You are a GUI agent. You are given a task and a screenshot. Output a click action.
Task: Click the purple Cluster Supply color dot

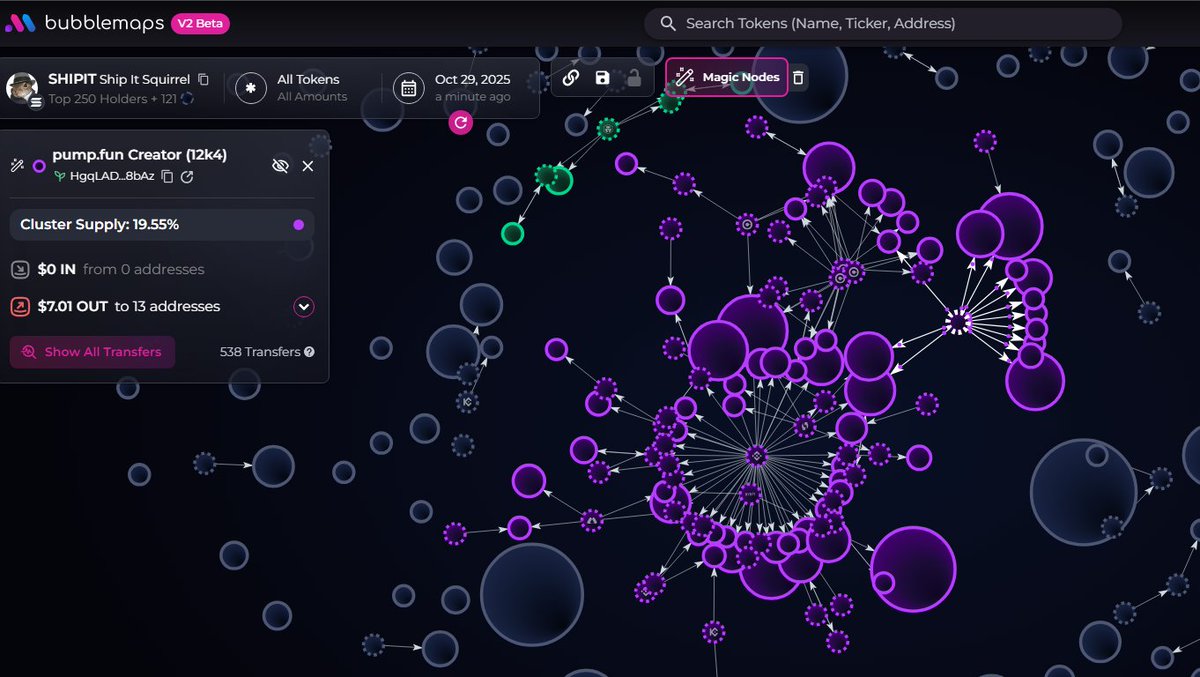point(298,225)
